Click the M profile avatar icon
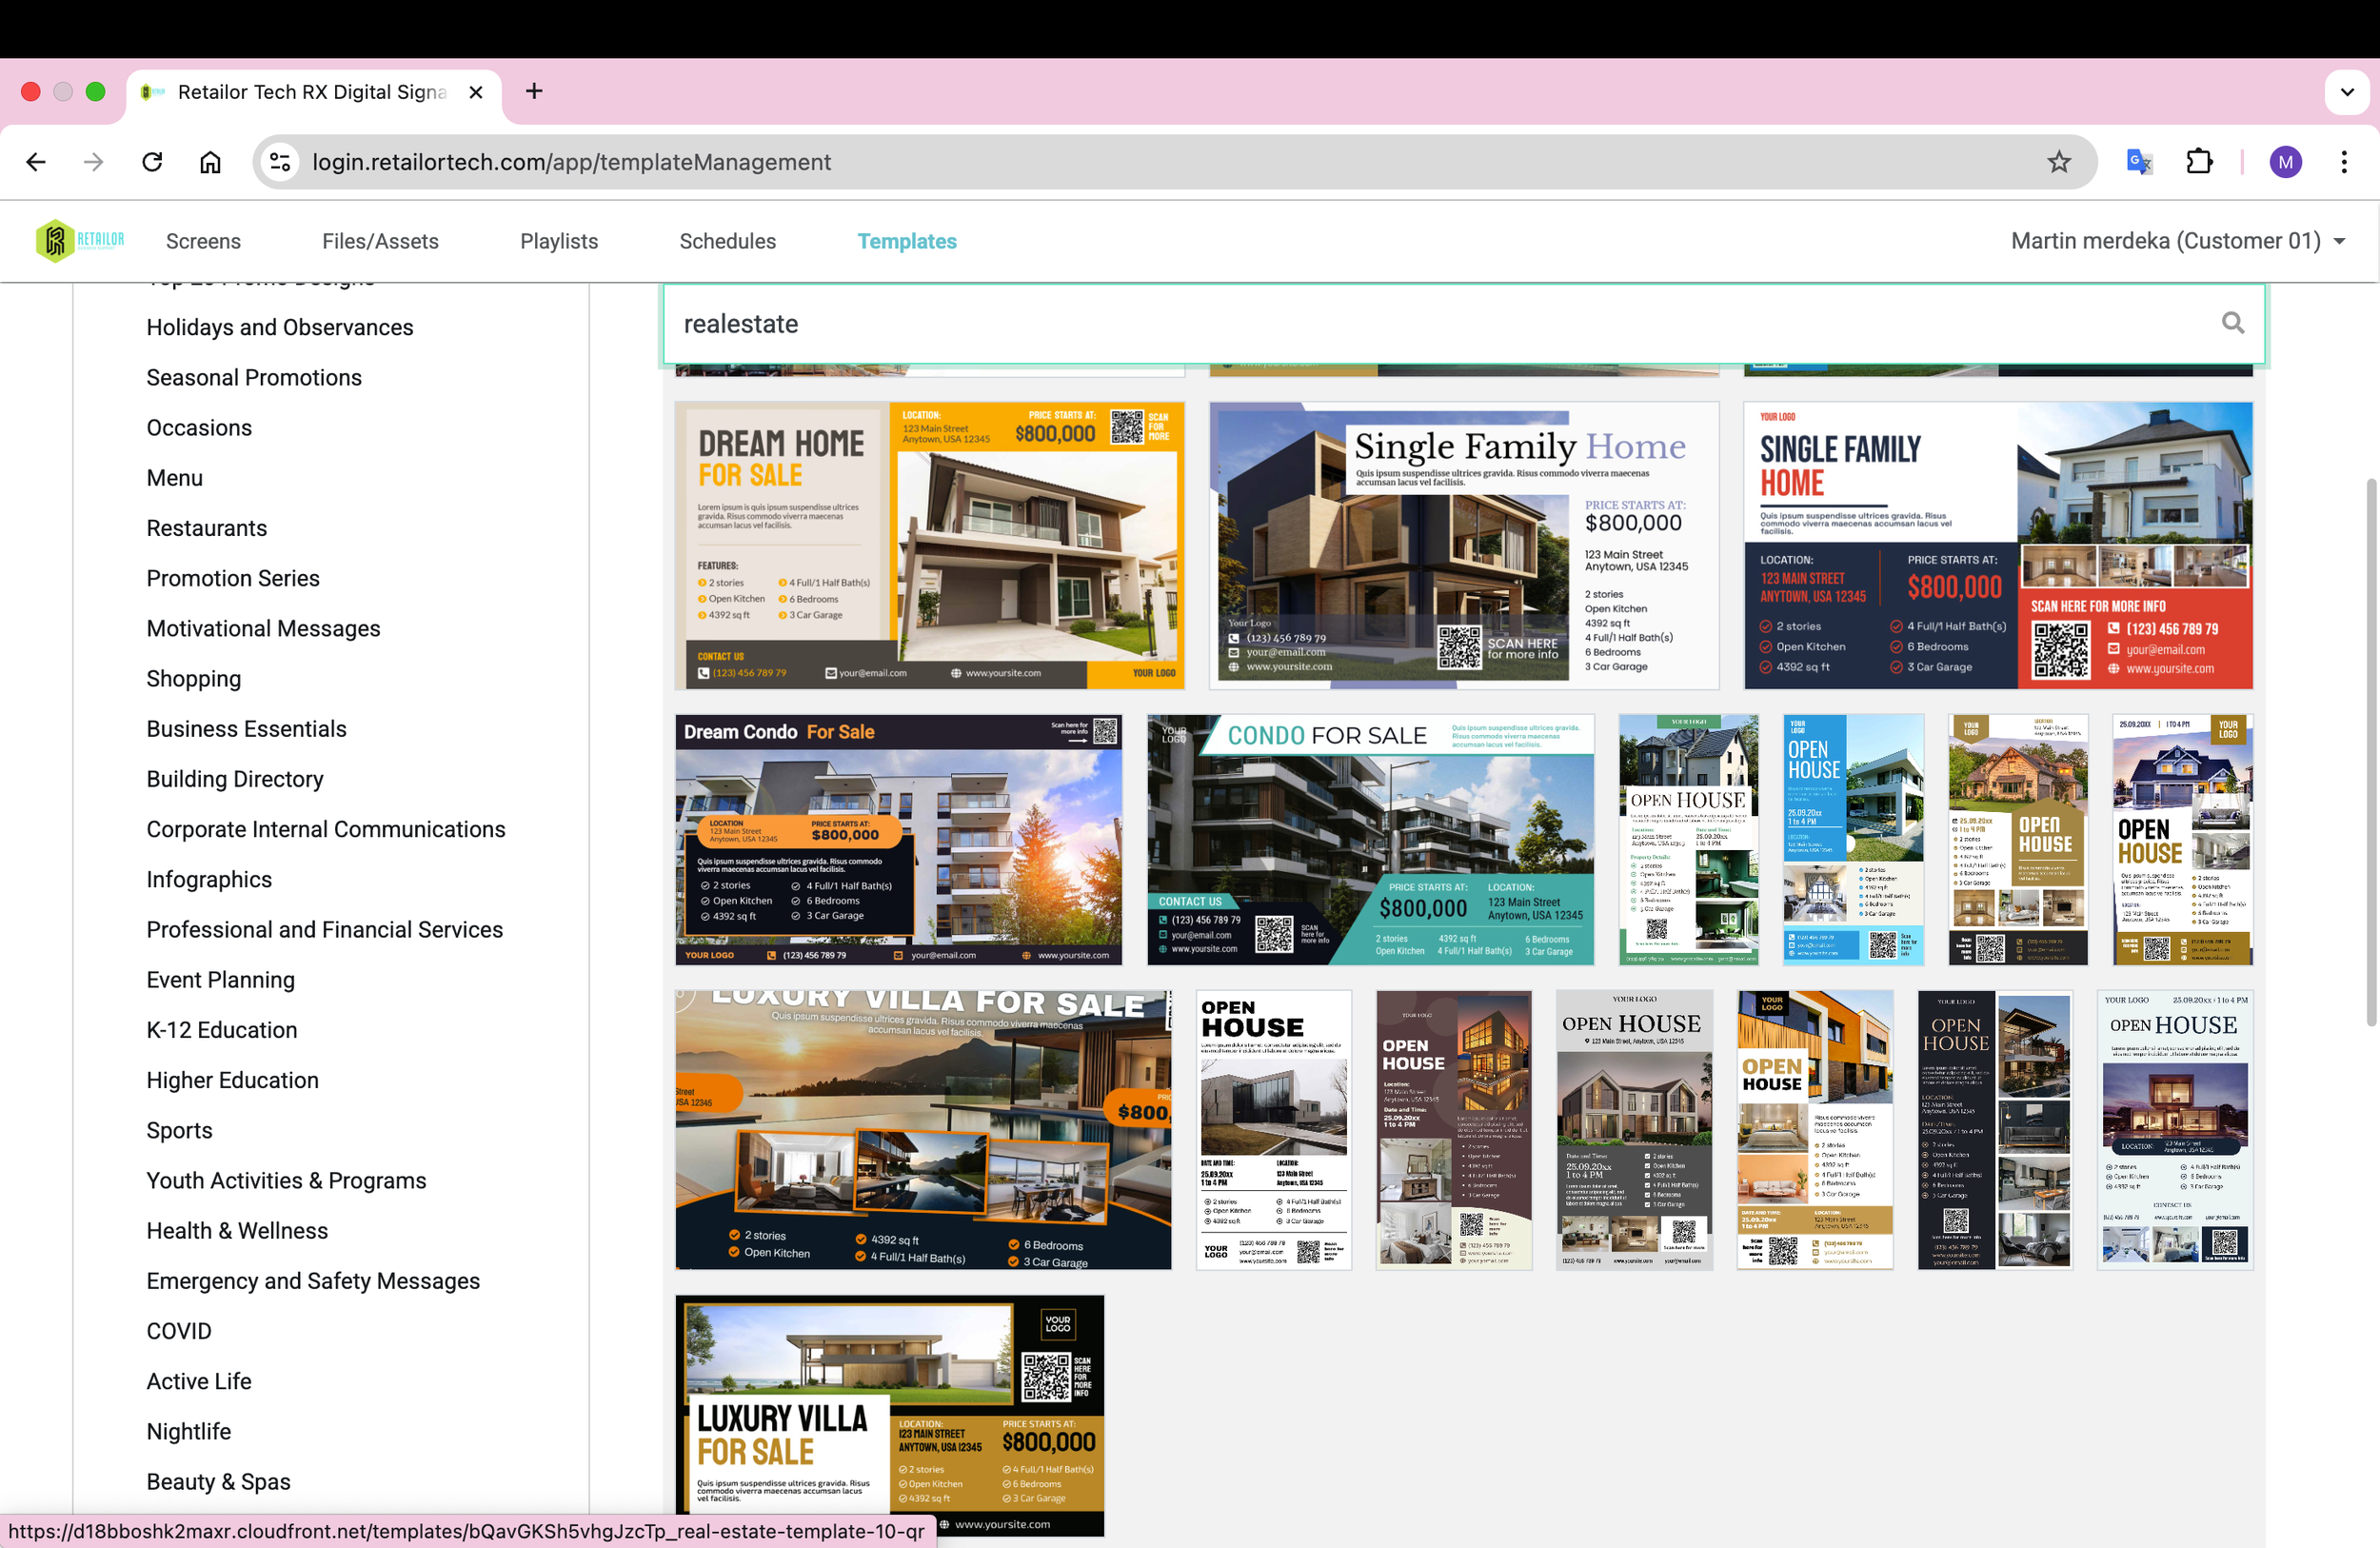This screenshot has width=2380, height=1548. click(2285, 161)
